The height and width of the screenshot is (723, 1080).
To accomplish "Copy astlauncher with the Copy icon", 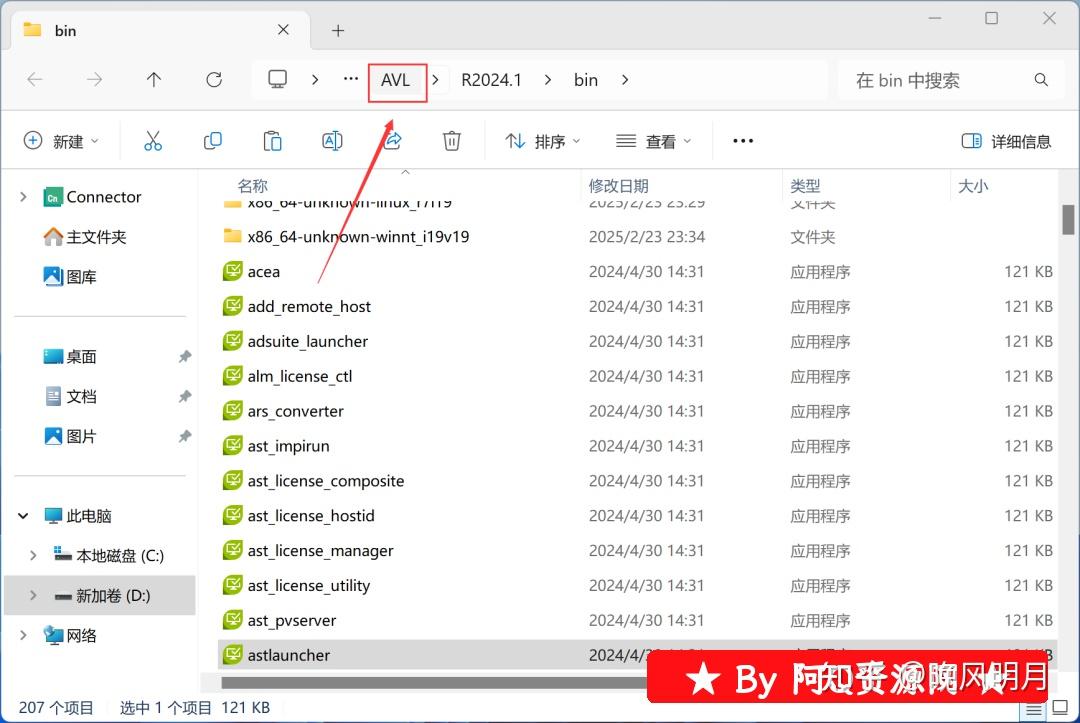I will (x=212, y=140).
